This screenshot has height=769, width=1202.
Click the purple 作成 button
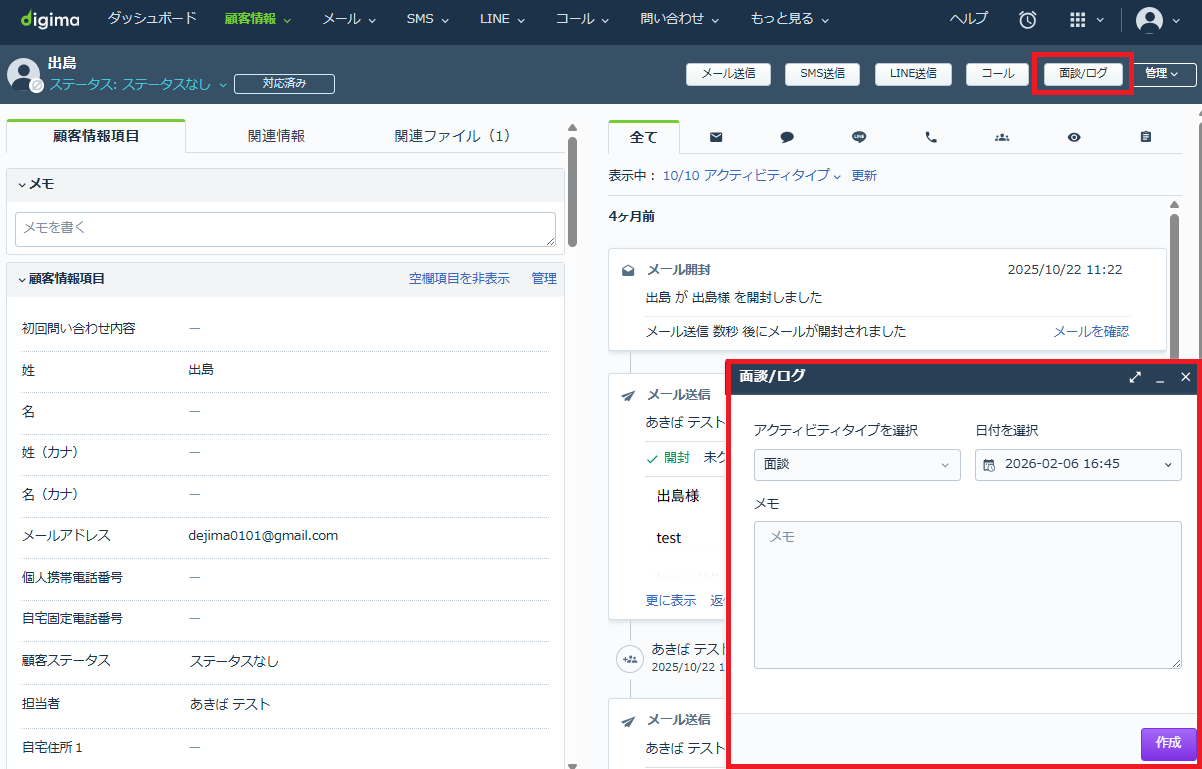tap(1168, 743)
